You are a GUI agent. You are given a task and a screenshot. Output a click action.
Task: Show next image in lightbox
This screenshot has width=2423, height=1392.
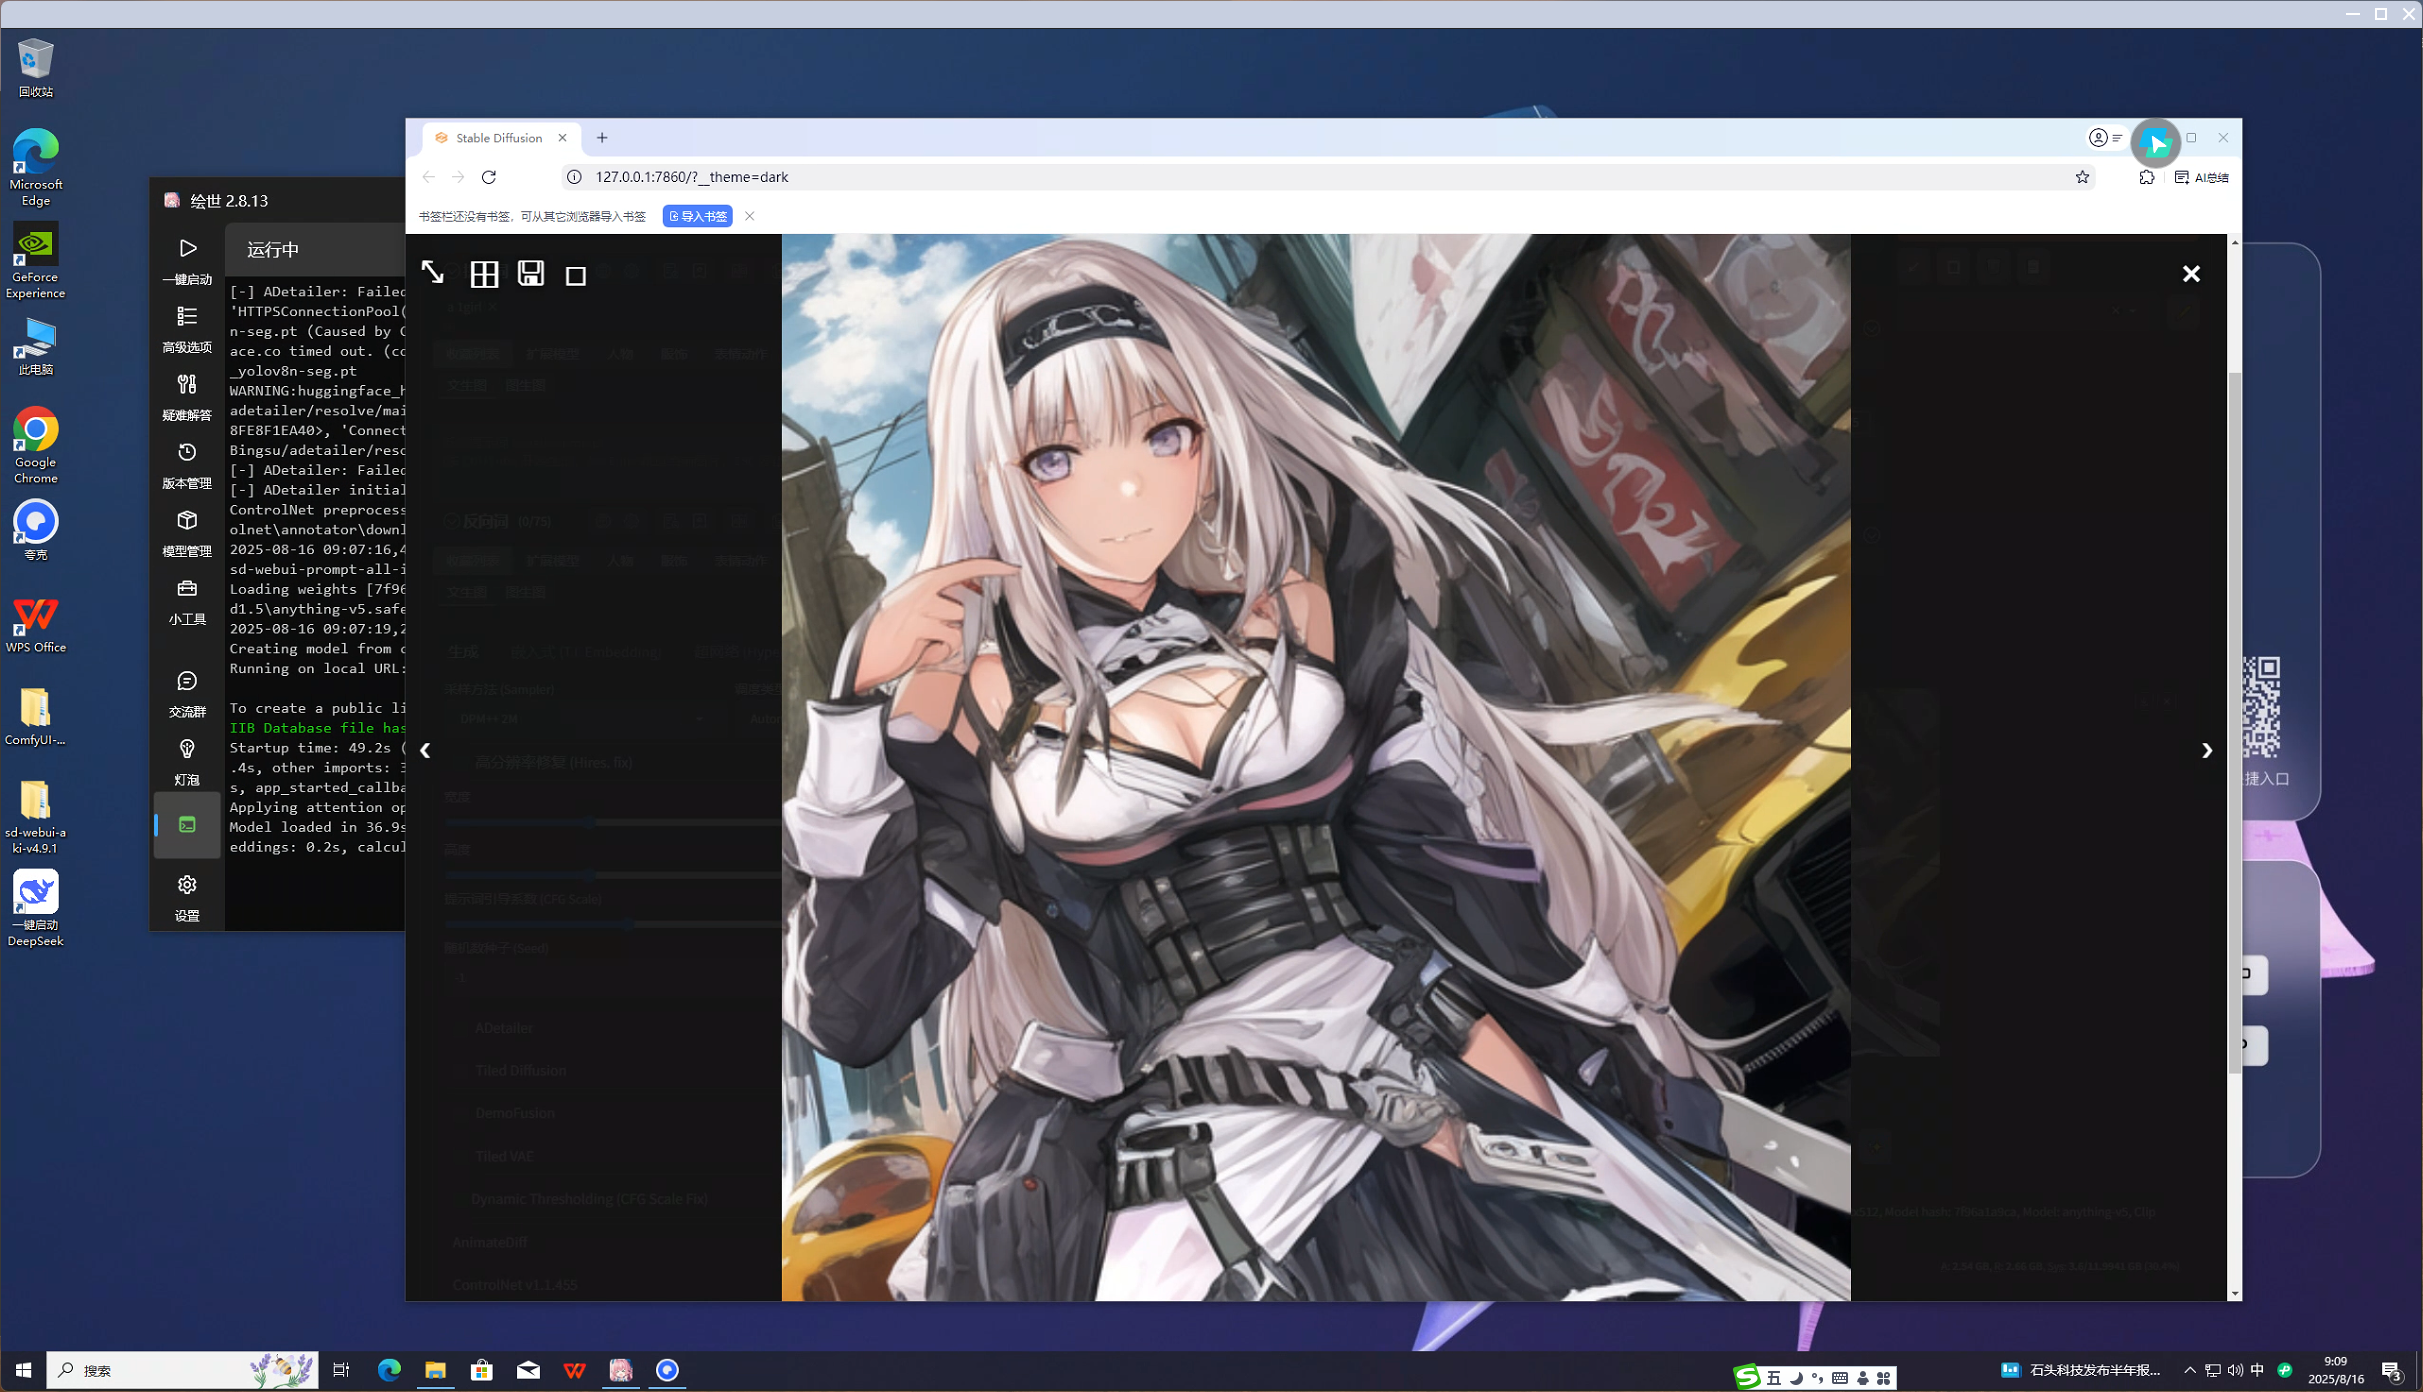tap(2206, 750)
